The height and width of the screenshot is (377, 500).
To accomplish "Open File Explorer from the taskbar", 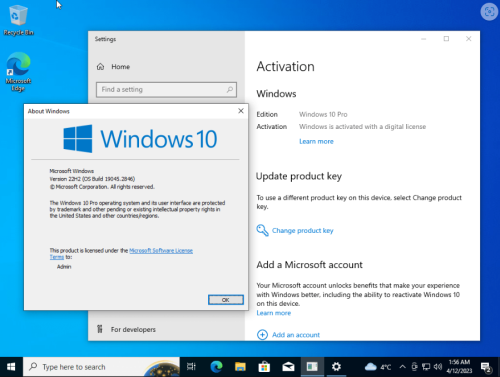I will [x=240, y=367].
